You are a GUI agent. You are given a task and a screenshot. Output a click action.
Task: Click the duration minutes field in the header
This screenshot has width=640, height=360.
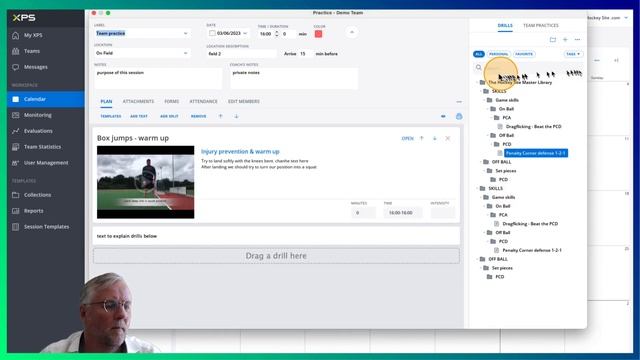[x=289, y=34]
